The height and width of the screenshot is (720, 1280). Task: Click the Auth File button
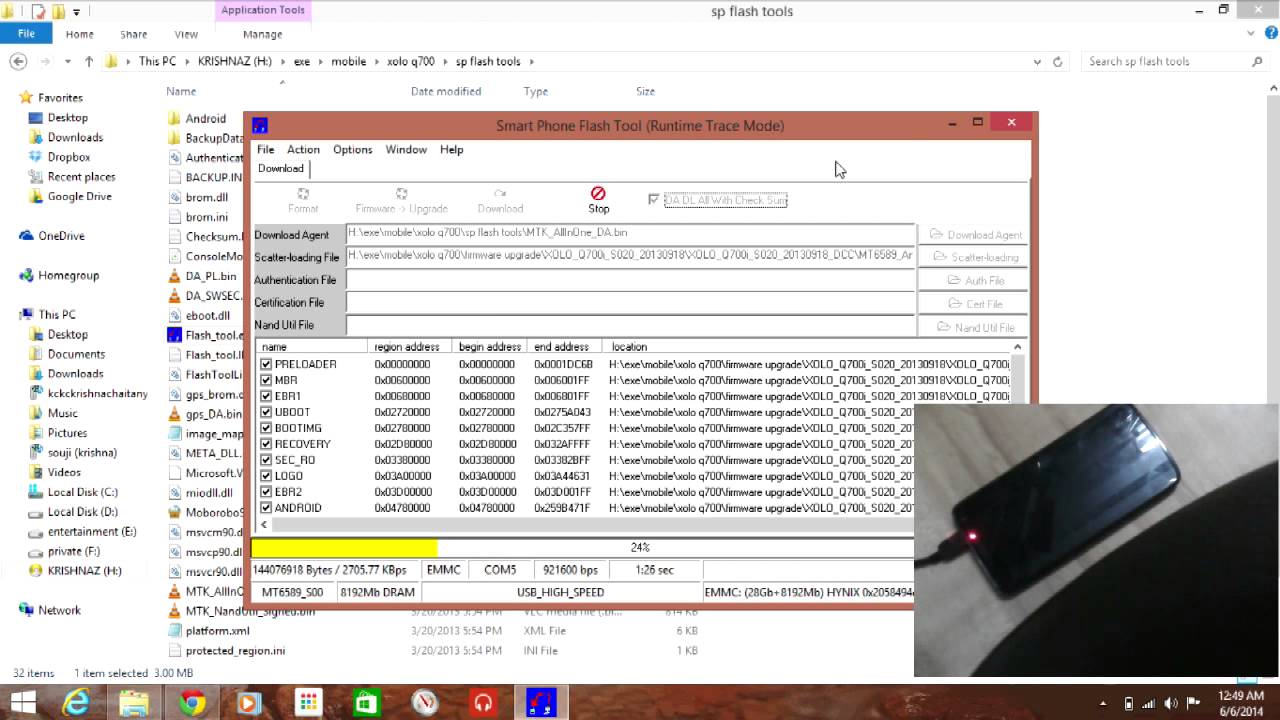[975, 280]
